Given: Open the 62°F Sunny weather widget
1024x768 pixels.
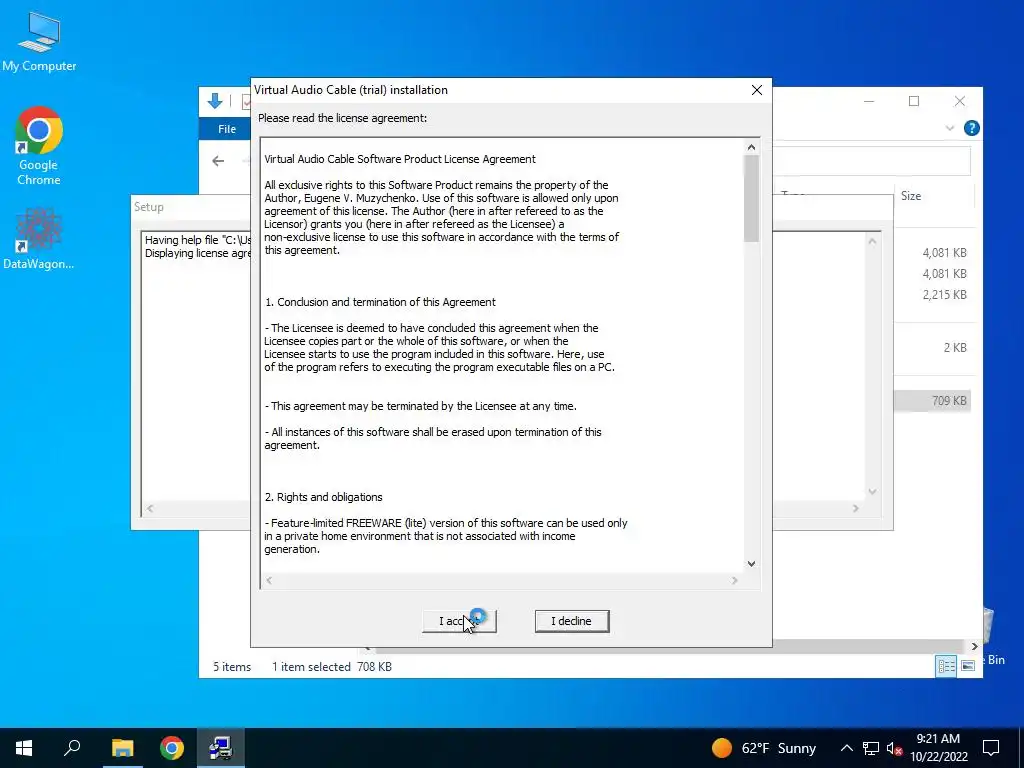Looking at the screenshot, I should tap(763, 748).
